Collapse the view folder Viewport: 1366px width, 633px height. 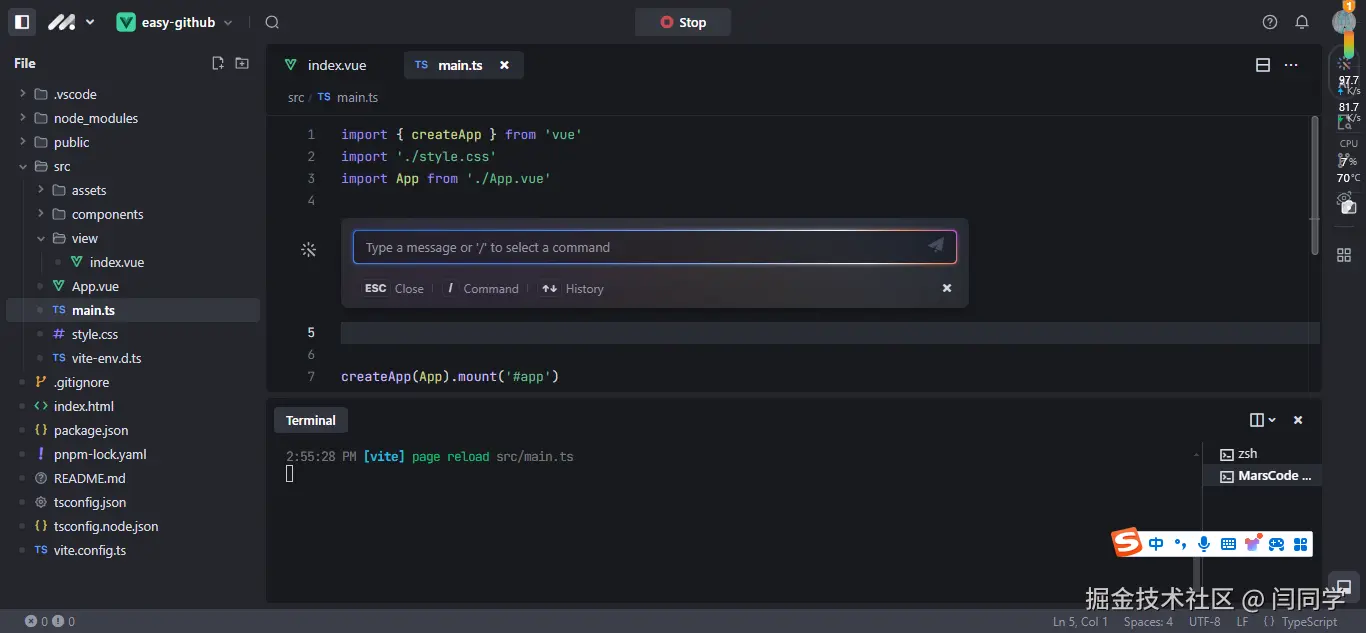point(133,238)
